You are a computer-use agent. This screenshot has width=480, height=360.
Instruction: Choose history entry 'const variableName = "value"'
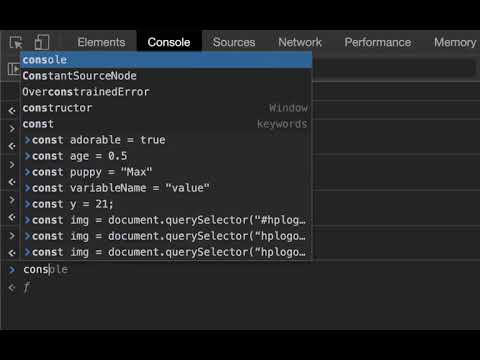click(166, 188)
